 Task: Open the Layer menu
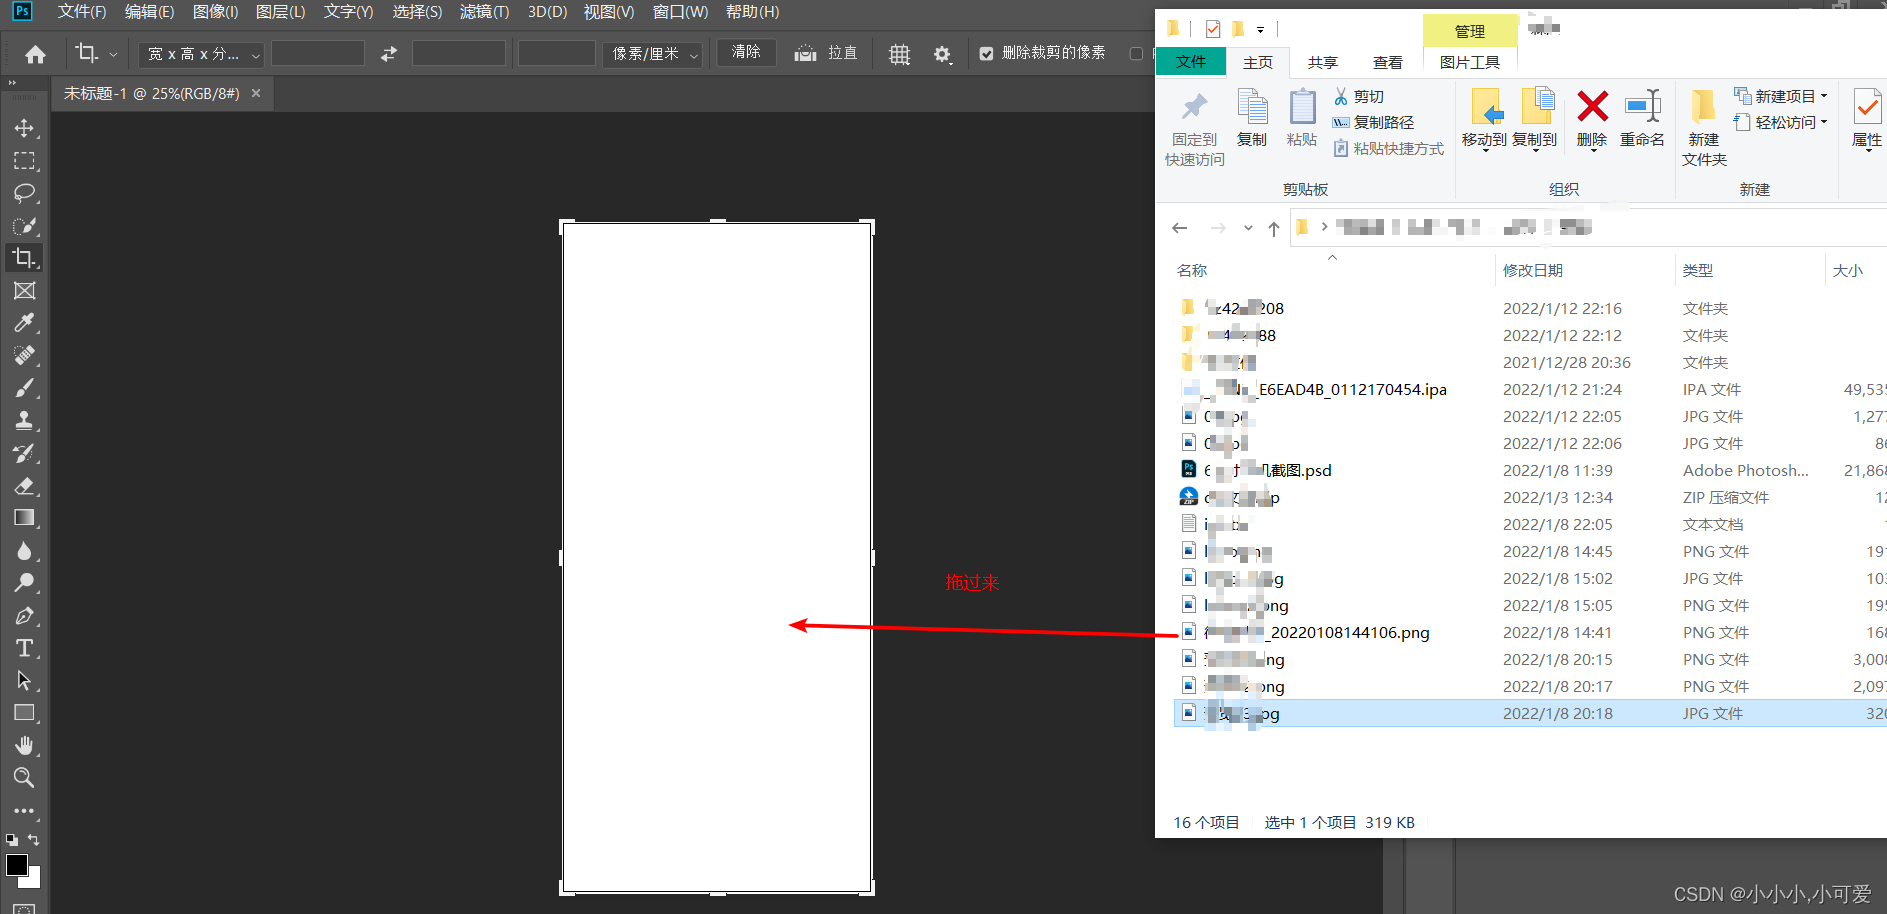281,12
